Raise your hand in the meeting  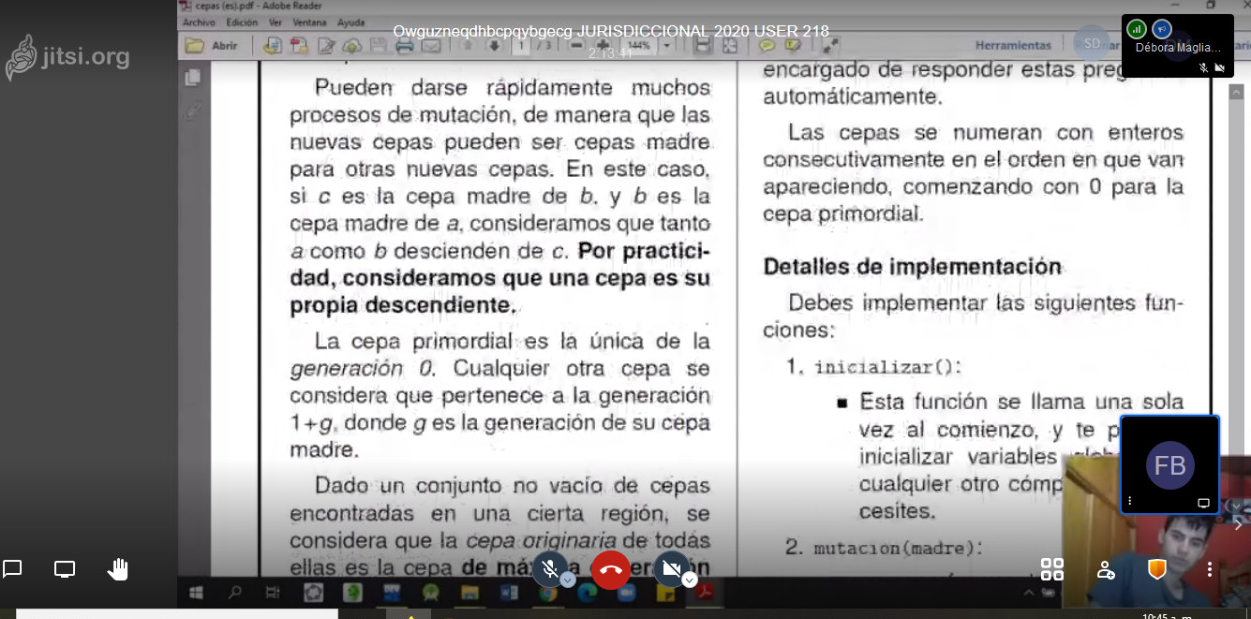pyautogui.click(x=118, y=569)
